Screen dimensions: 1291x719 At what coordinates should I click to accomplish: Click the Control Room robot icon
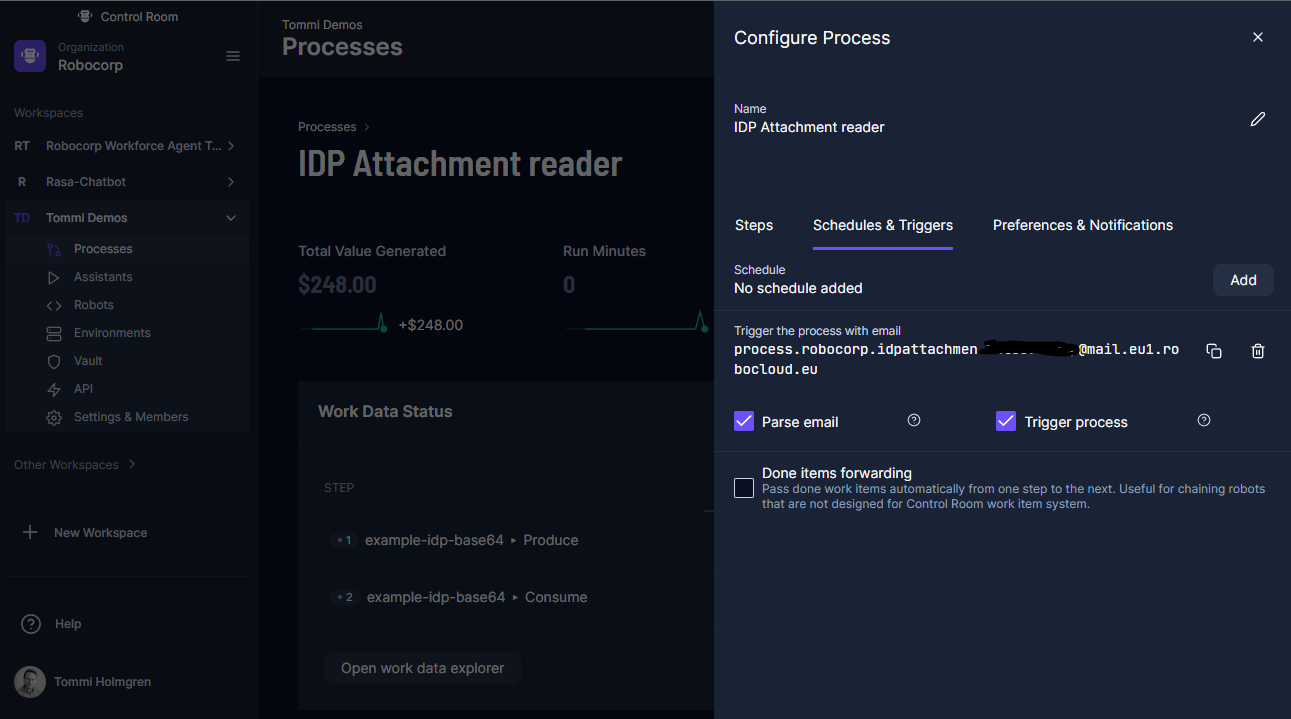point(86,17)
